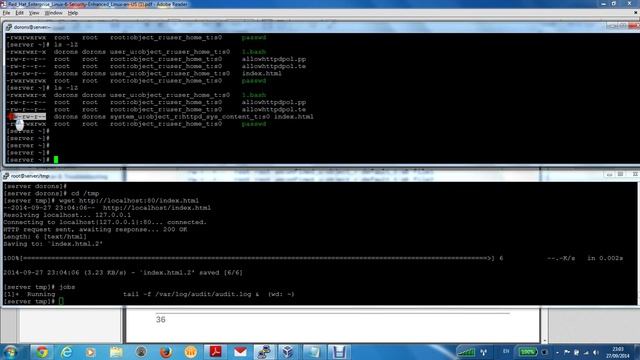Click 'wget http://localhost:80/index.html' command text

[129, 201]
